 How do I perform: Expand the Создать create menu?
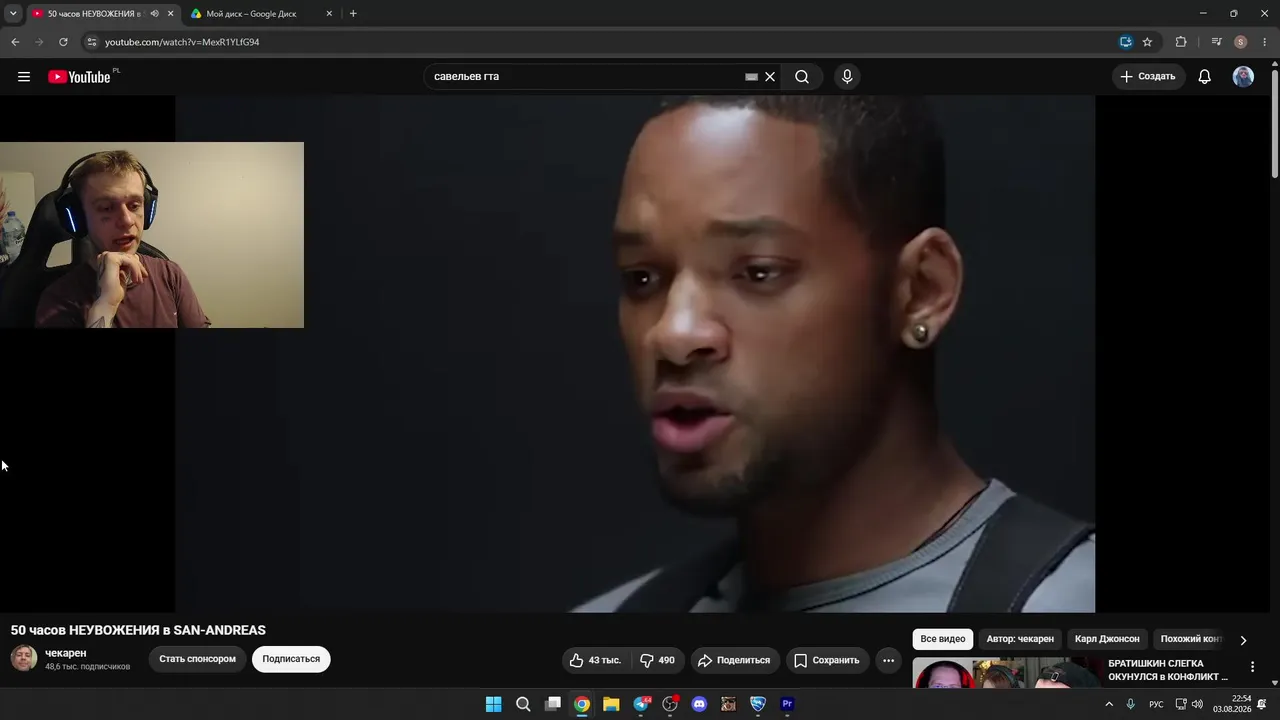[1149, 77]
